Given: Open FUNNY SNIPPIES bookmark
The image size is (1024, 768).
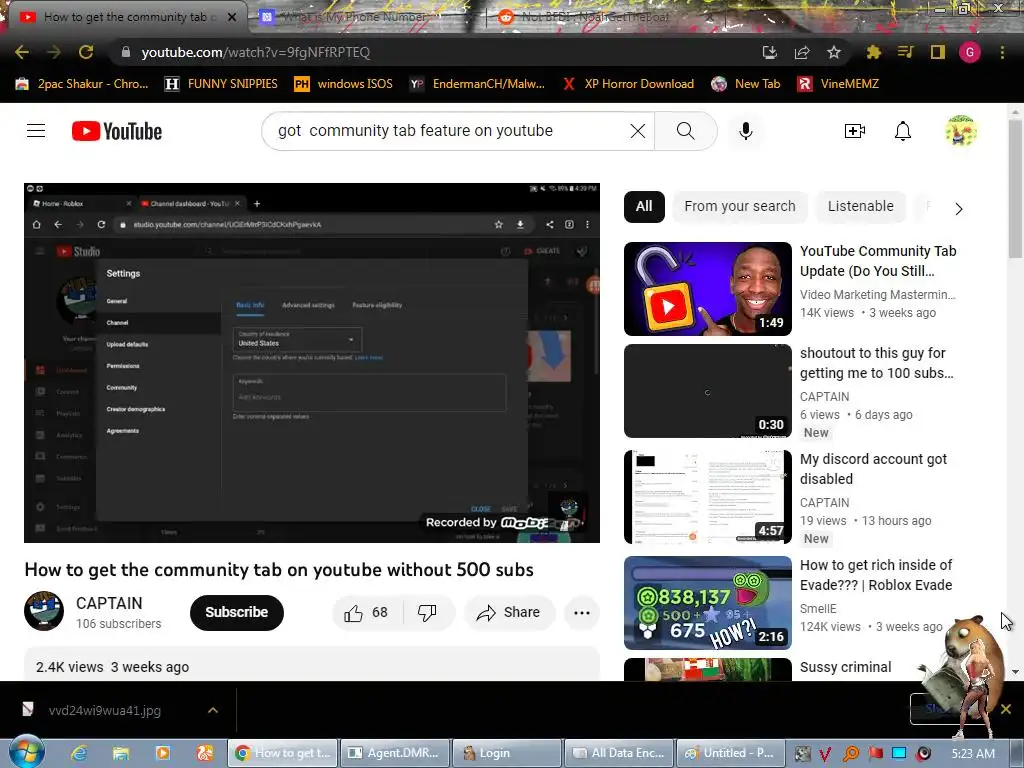Looking at the screenshot, I should [x=221, y=84].
